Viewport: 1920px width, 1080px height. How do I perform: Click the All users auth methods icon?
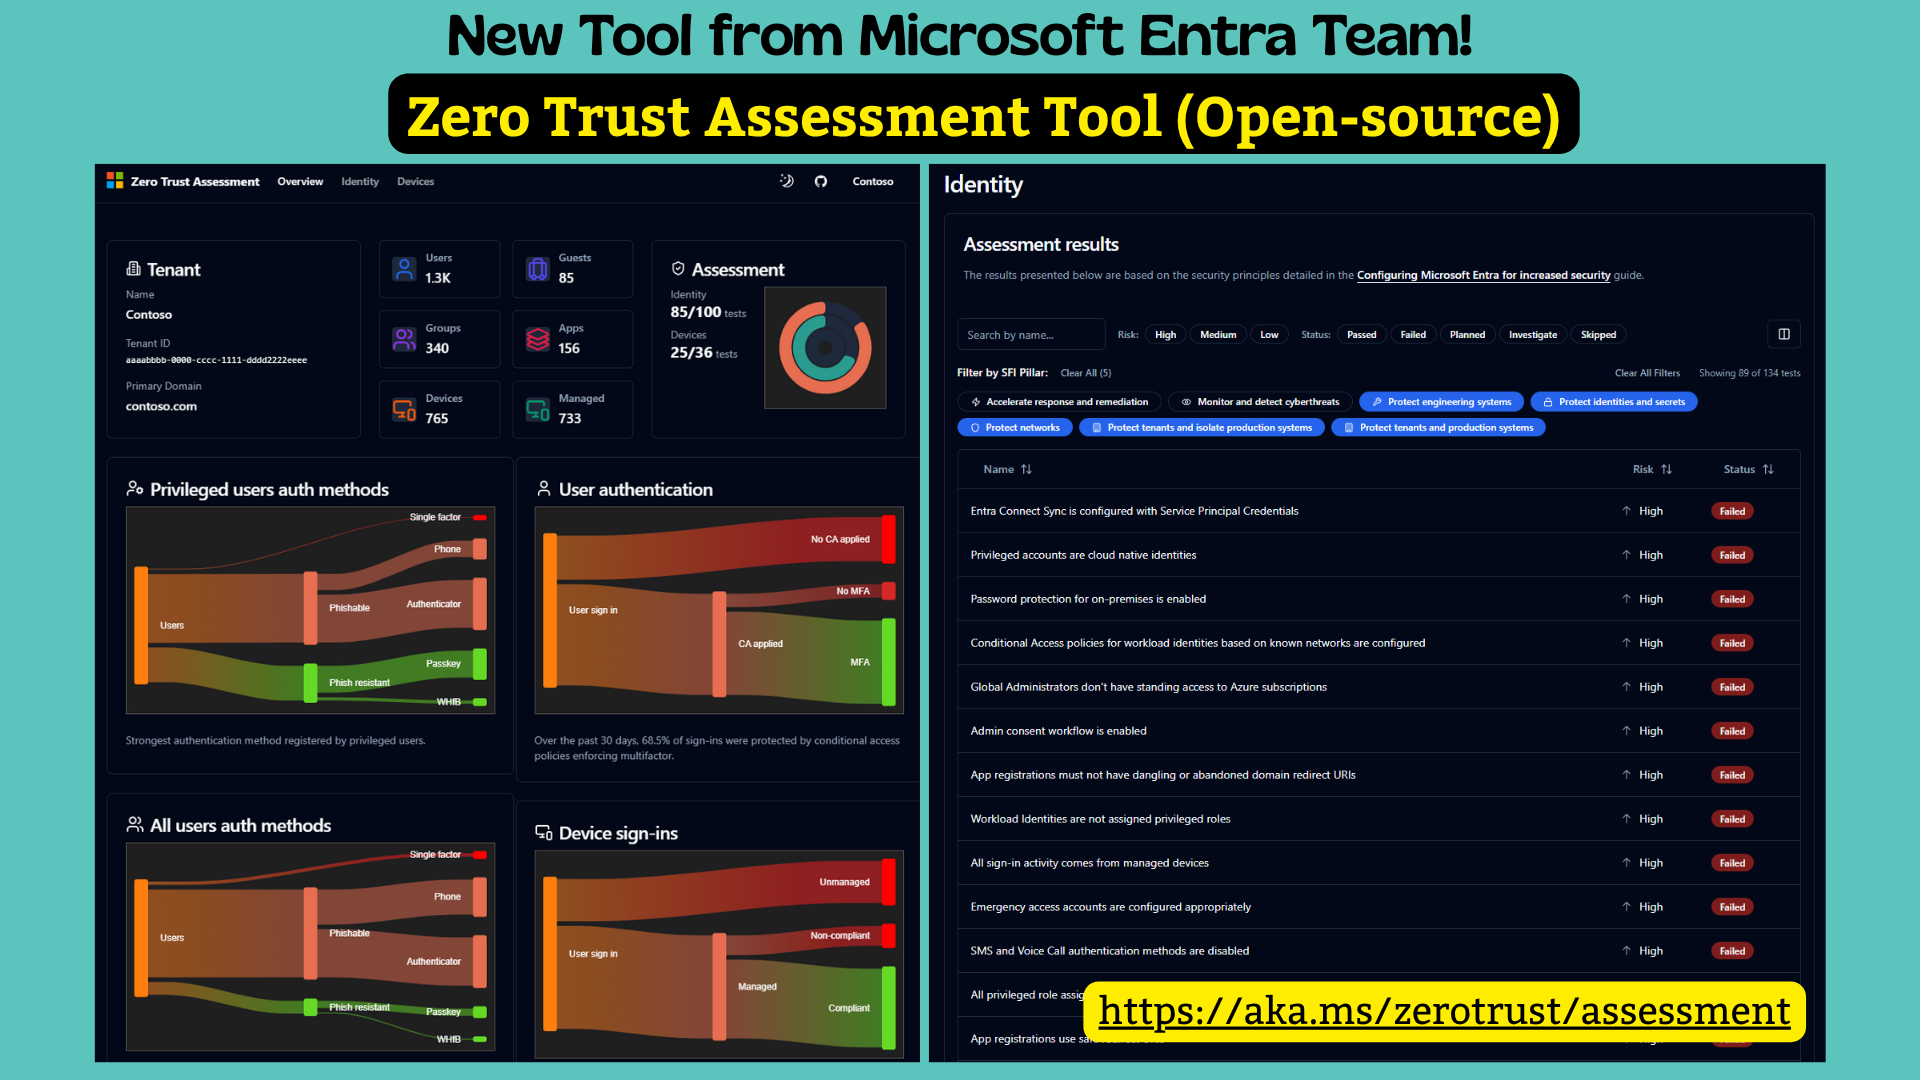(135, 825)
